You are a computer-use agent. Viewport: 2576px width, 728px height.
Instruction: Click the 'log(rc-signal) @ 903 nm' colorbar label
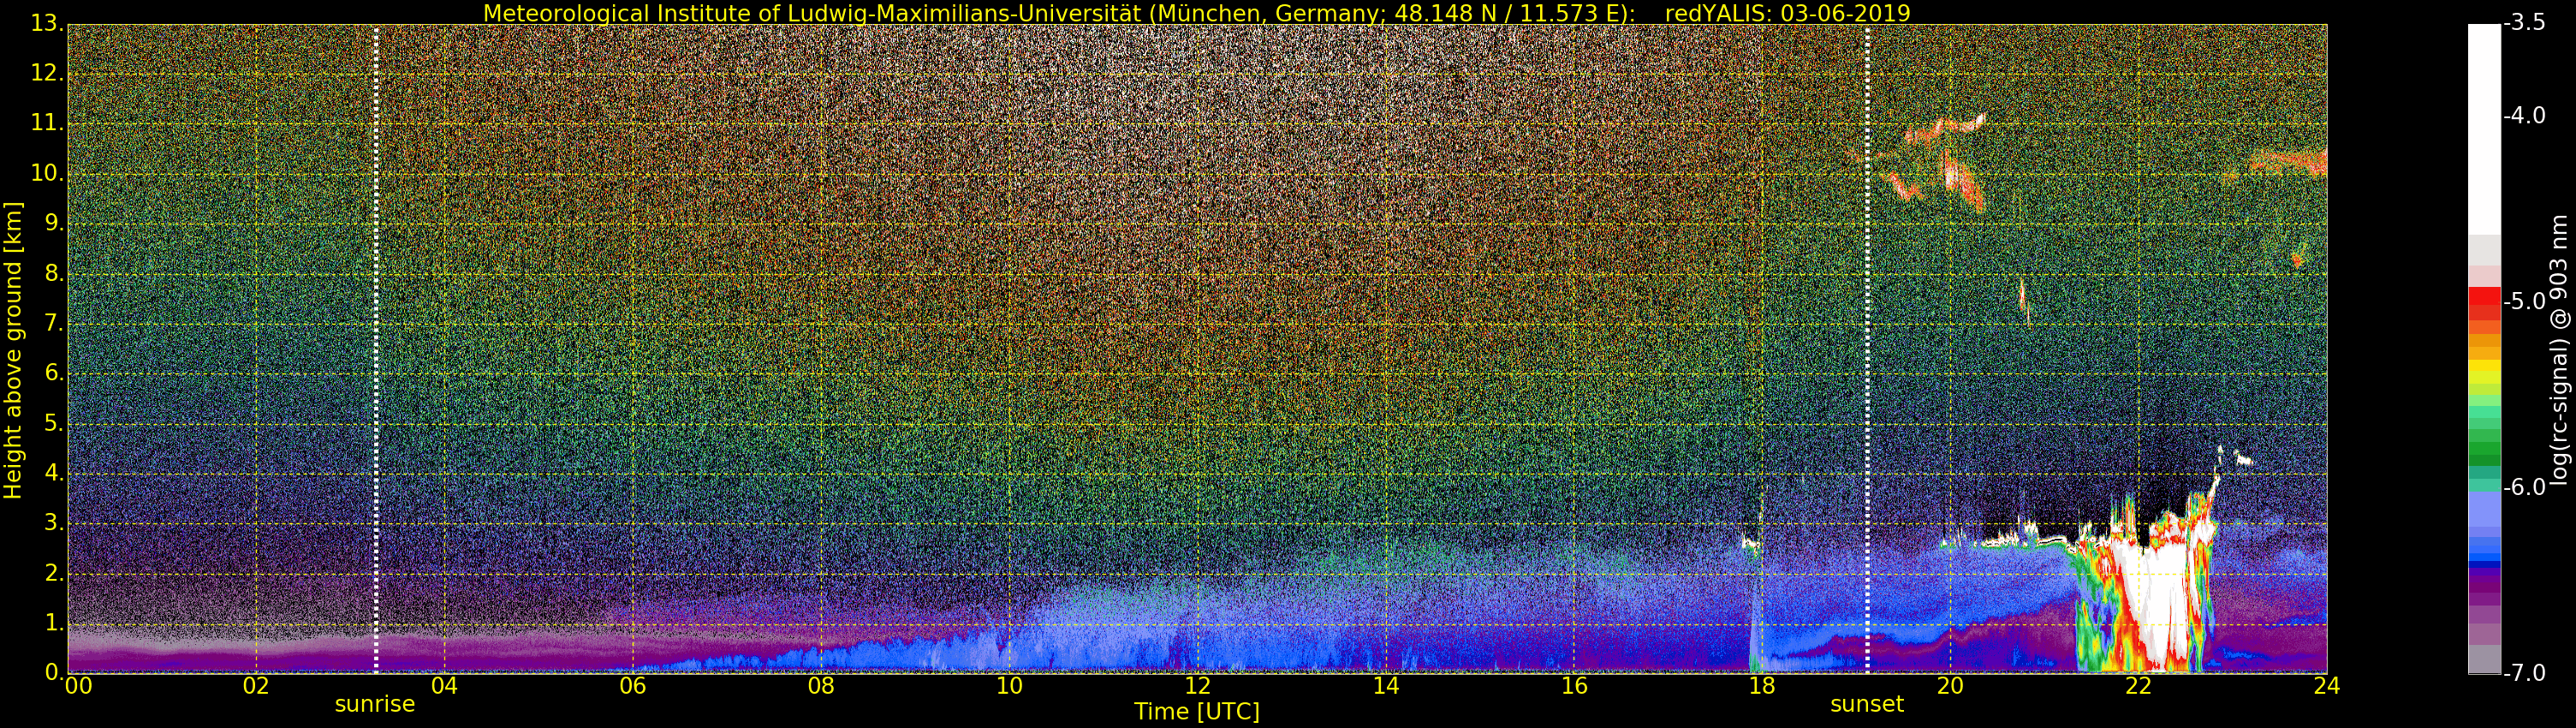click(2560, 350)
